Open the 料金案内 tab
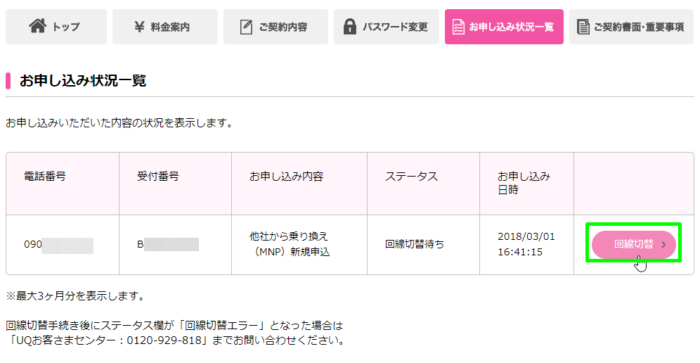700x363 pixels. click(165, 27)
